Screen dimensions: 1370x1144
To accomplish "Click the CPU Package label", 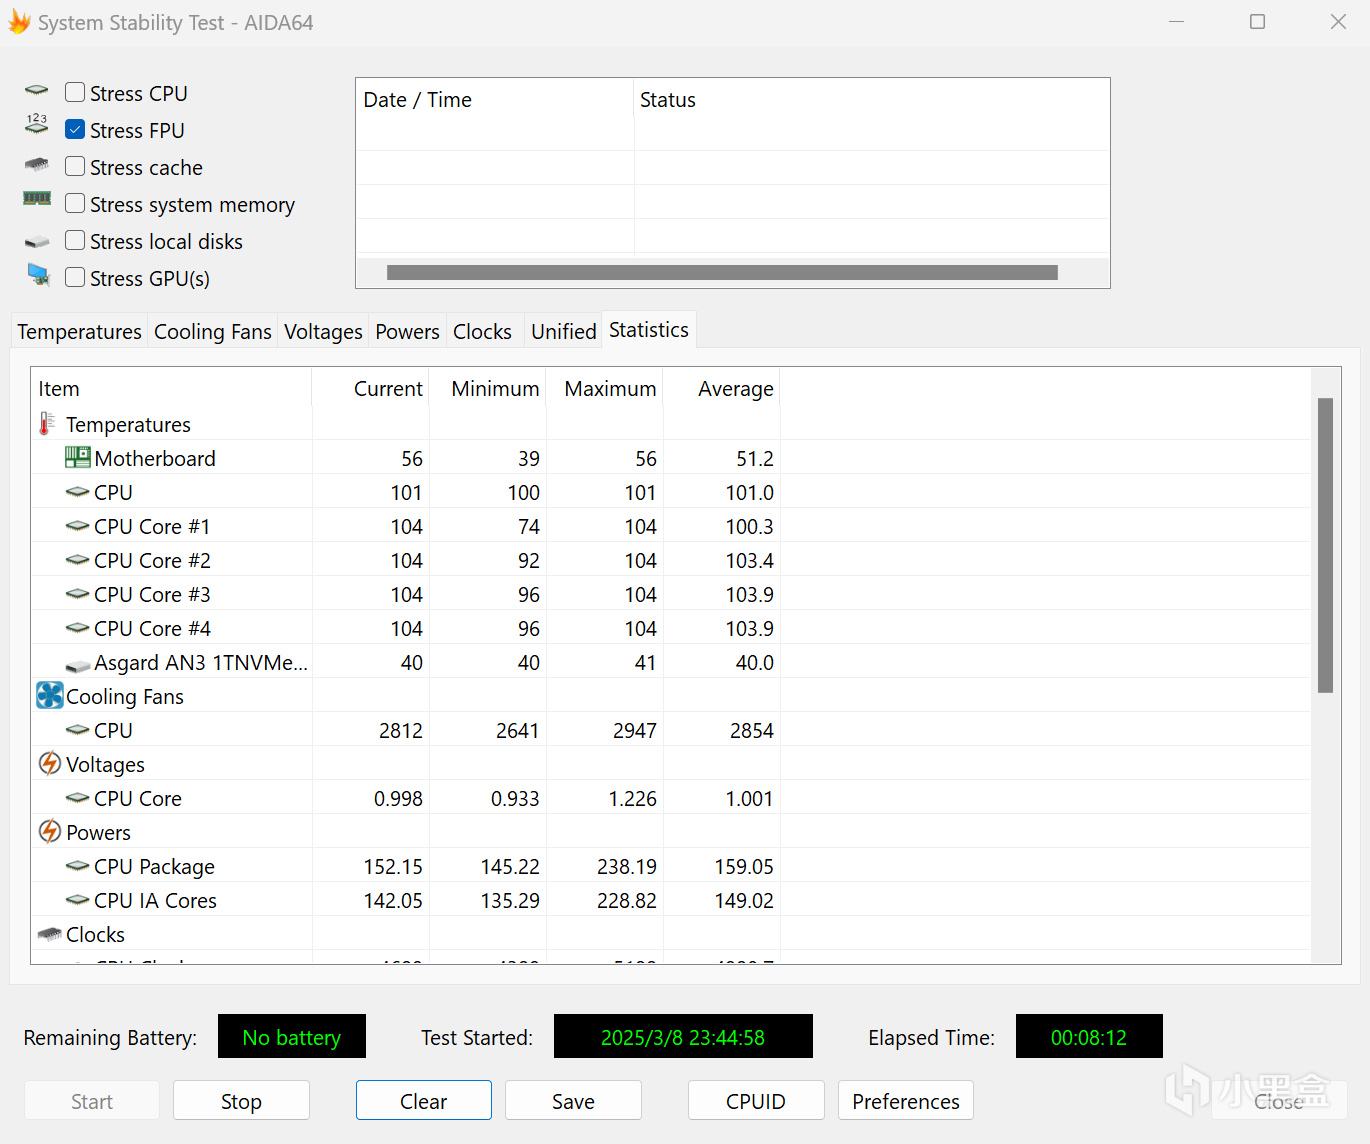I will pyautogui.click(x=154, y=866).
